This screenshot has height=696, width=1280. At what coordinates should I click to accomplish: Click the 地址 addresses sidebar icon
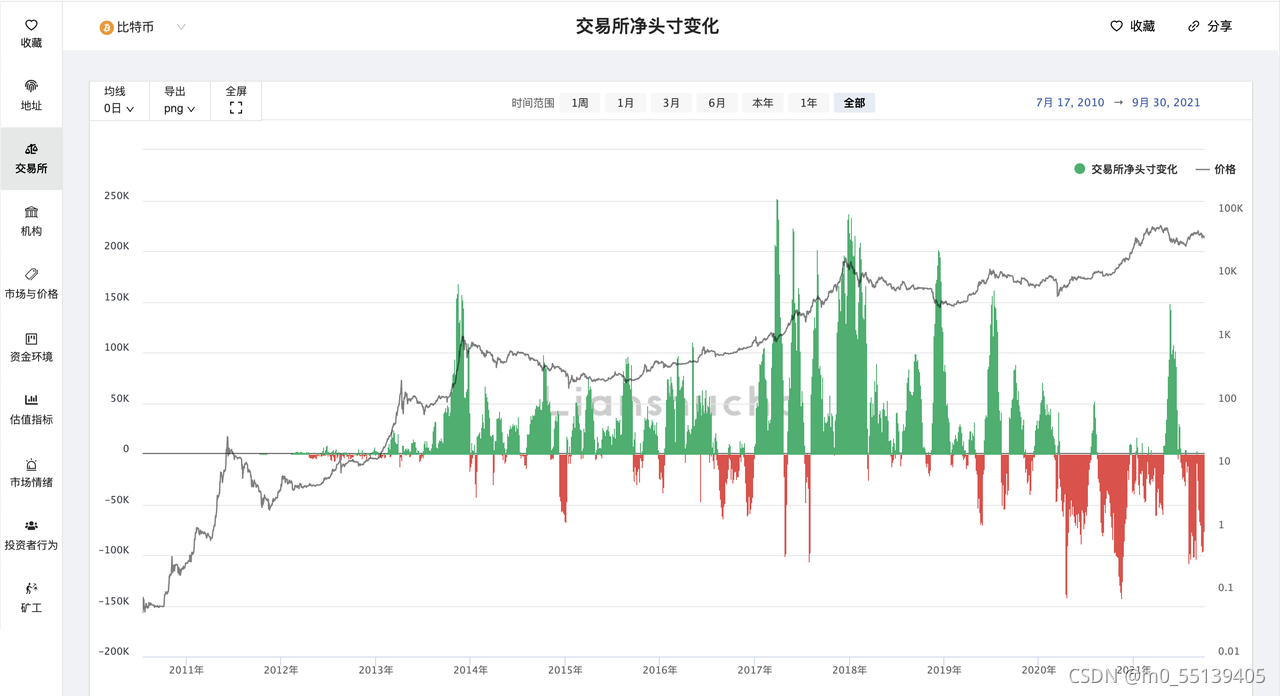[30, 96]
